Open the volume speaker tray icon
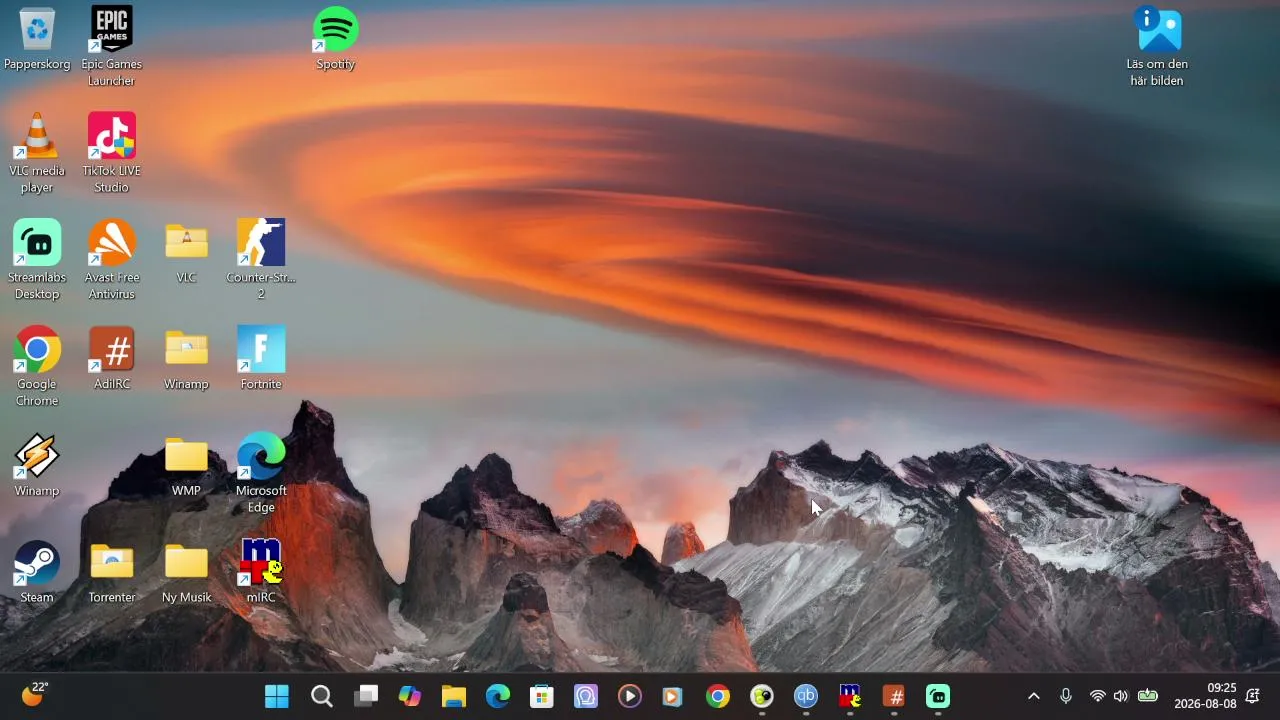 (1121, 696)
